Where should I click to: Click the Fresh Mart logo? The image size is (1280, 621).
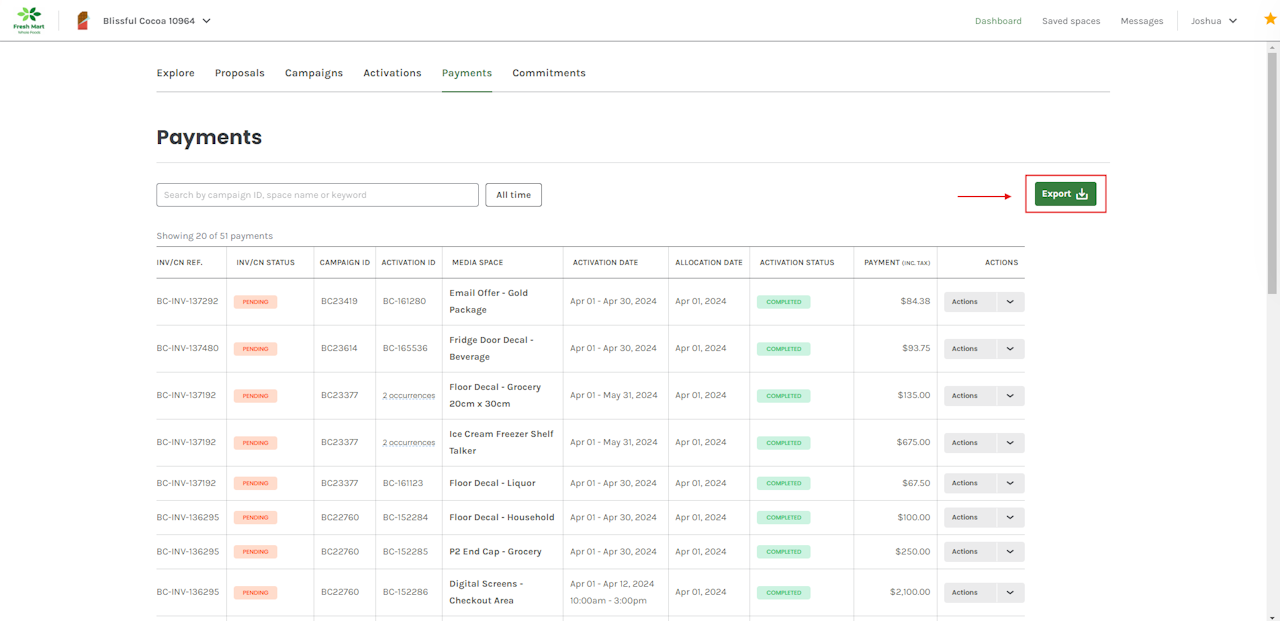(x=29, y=20)
